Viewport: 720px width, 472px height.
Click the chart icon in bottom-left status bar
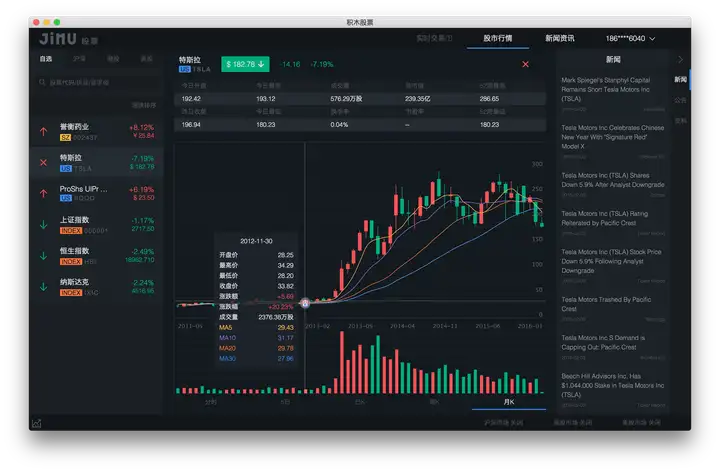click(37, 423)
